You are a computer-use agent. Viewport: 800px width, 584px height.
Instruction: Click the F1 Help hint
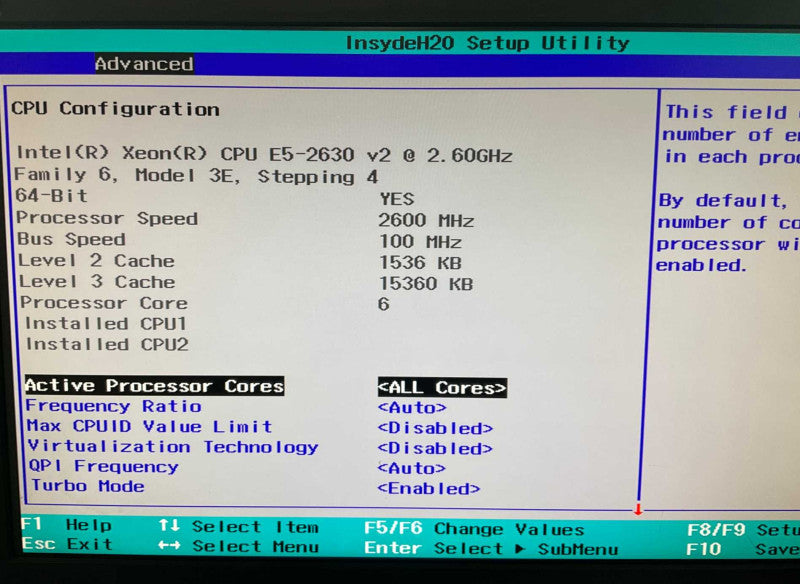click(x=66, y=524)
